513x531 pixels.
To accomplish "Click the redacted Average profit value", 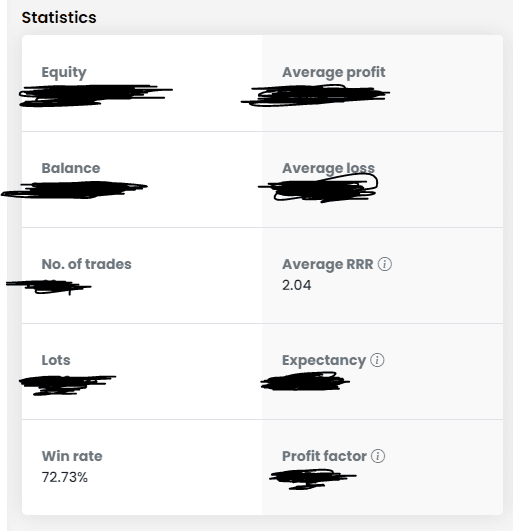I will pyautogui.click(x=315, y=95).
